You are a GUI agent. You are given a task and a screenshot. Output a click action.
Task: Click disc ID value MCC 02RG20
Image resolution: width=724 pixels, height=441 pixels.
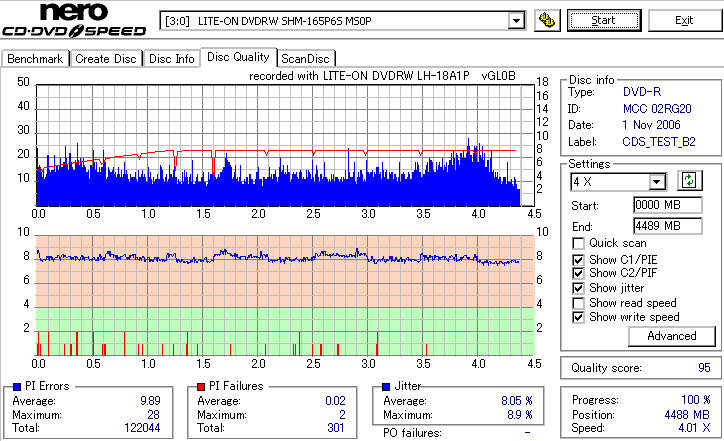(x=657, y=109)
